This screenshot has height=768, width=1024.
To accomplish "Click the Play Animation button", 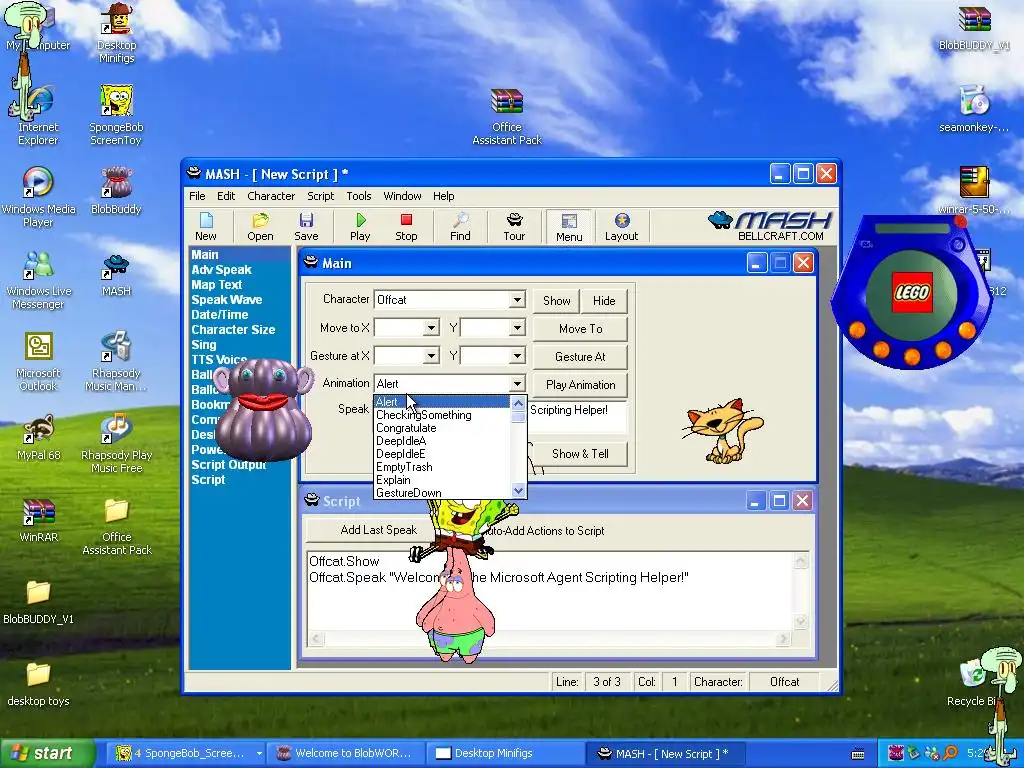I will point(581,385).
